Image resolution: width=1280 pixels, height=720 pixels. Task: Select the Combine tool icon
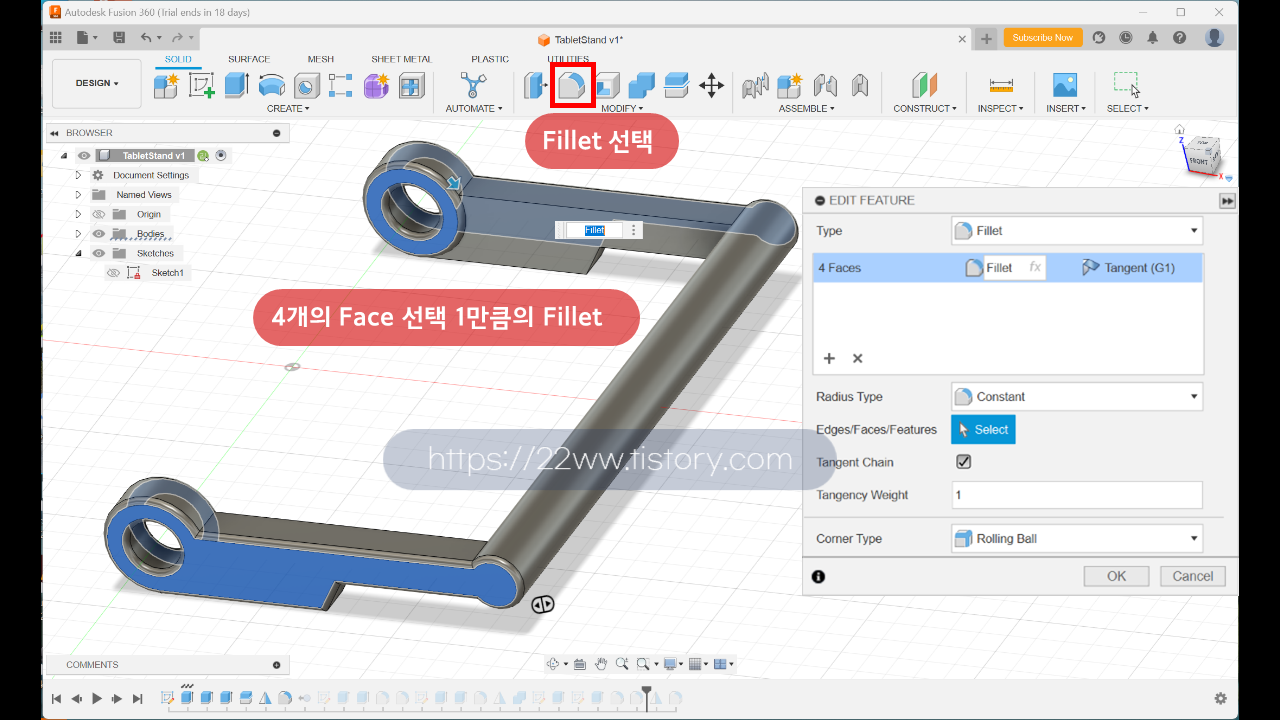click(642, 85)
